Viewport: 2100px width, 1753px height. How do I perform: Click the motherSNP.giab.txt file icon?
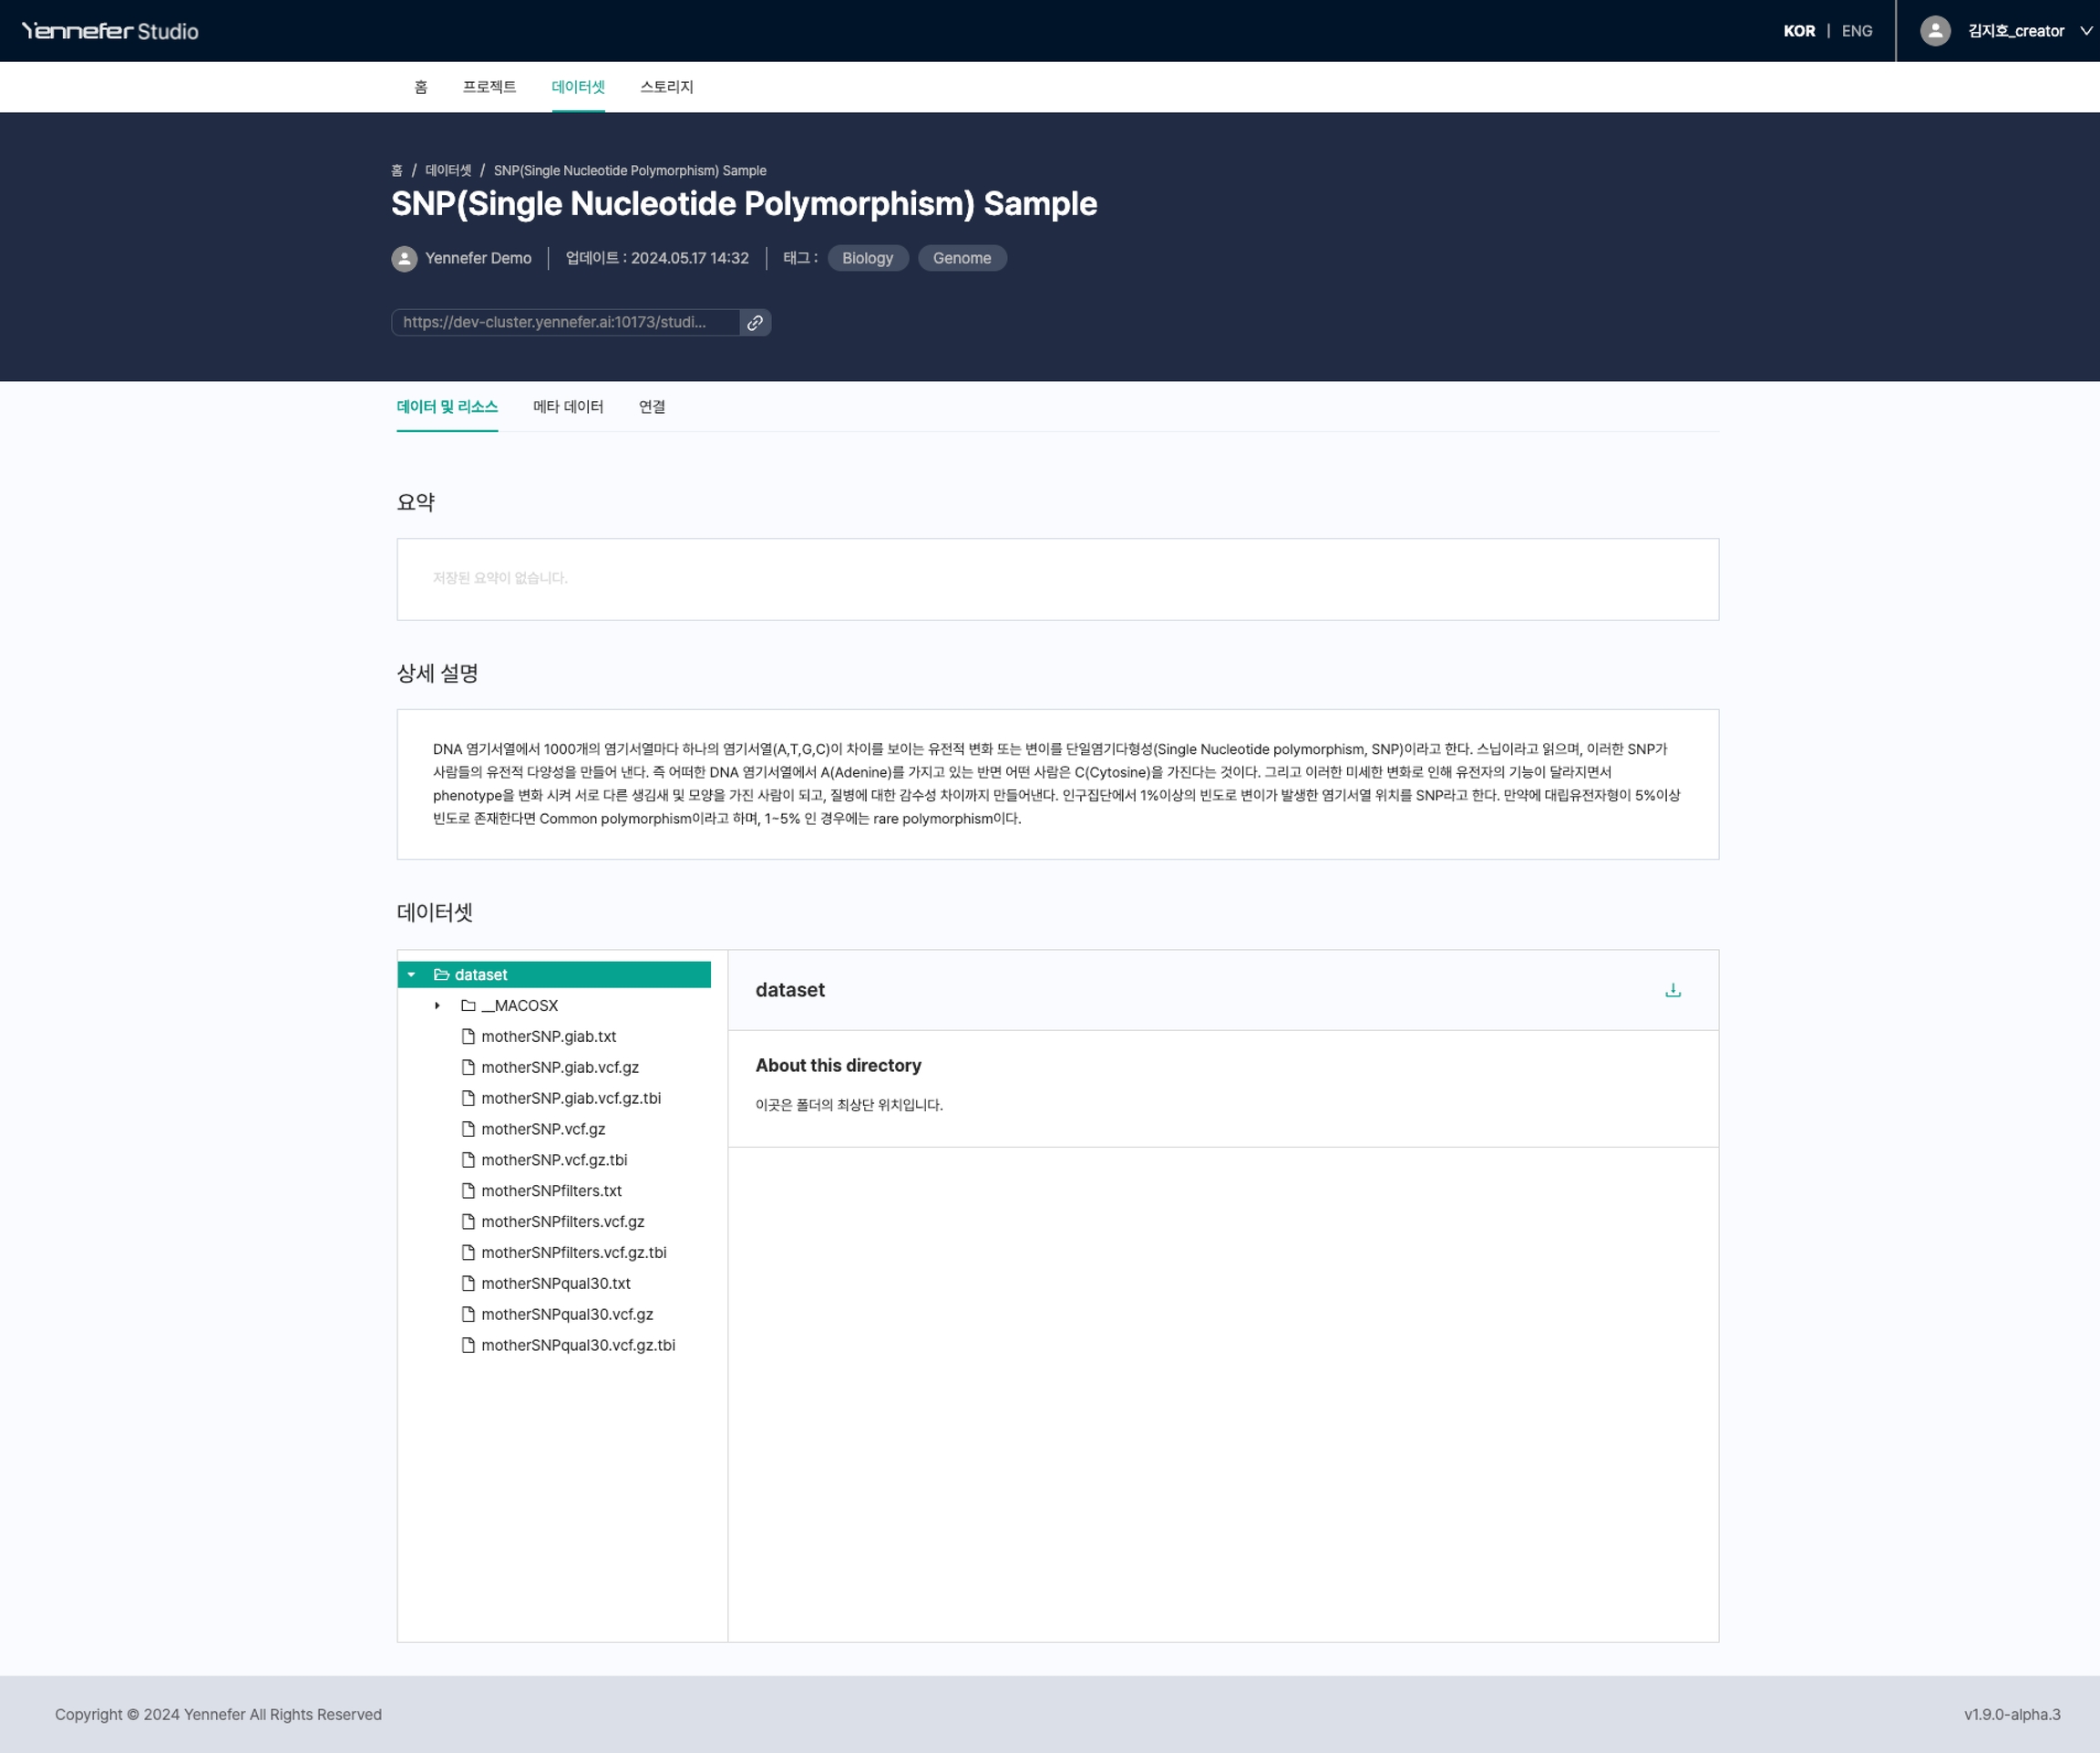pyautogui.click(x=468, y=1036)
